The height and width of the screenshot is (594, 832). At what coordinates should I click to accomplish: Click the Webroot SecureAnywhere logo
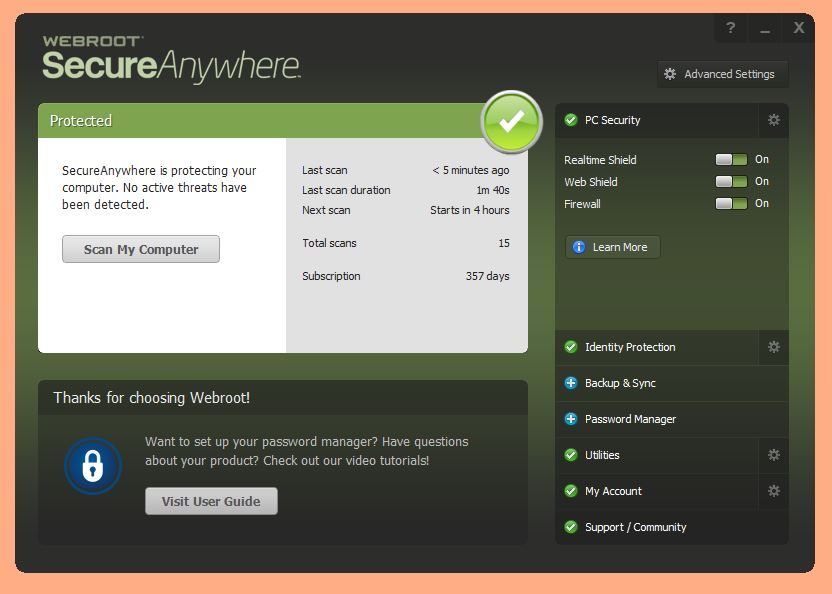point(171,58)
